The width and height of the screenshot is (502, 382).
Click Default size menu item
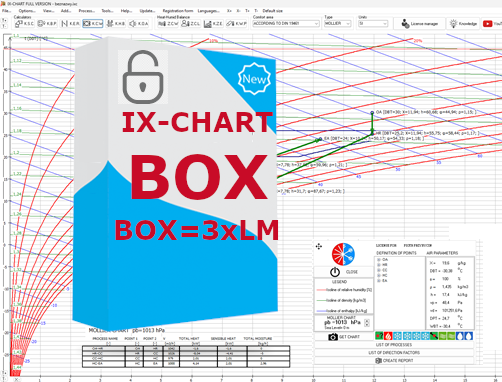pos(272,11)
